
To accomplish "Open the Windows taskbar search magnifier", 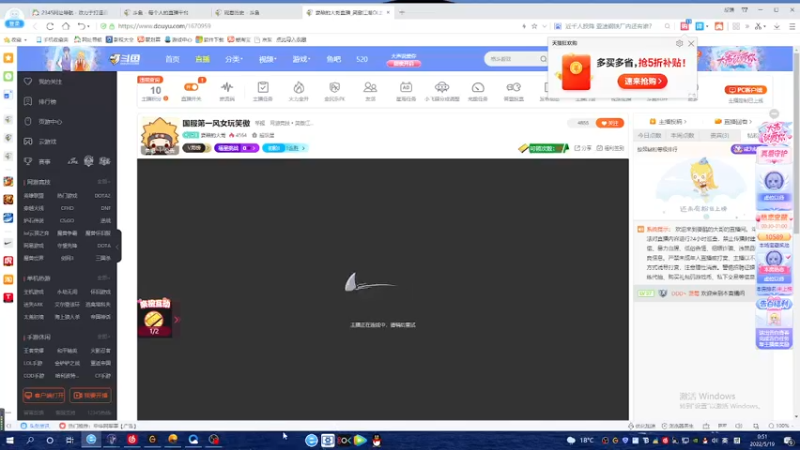I will click(30, 440).
